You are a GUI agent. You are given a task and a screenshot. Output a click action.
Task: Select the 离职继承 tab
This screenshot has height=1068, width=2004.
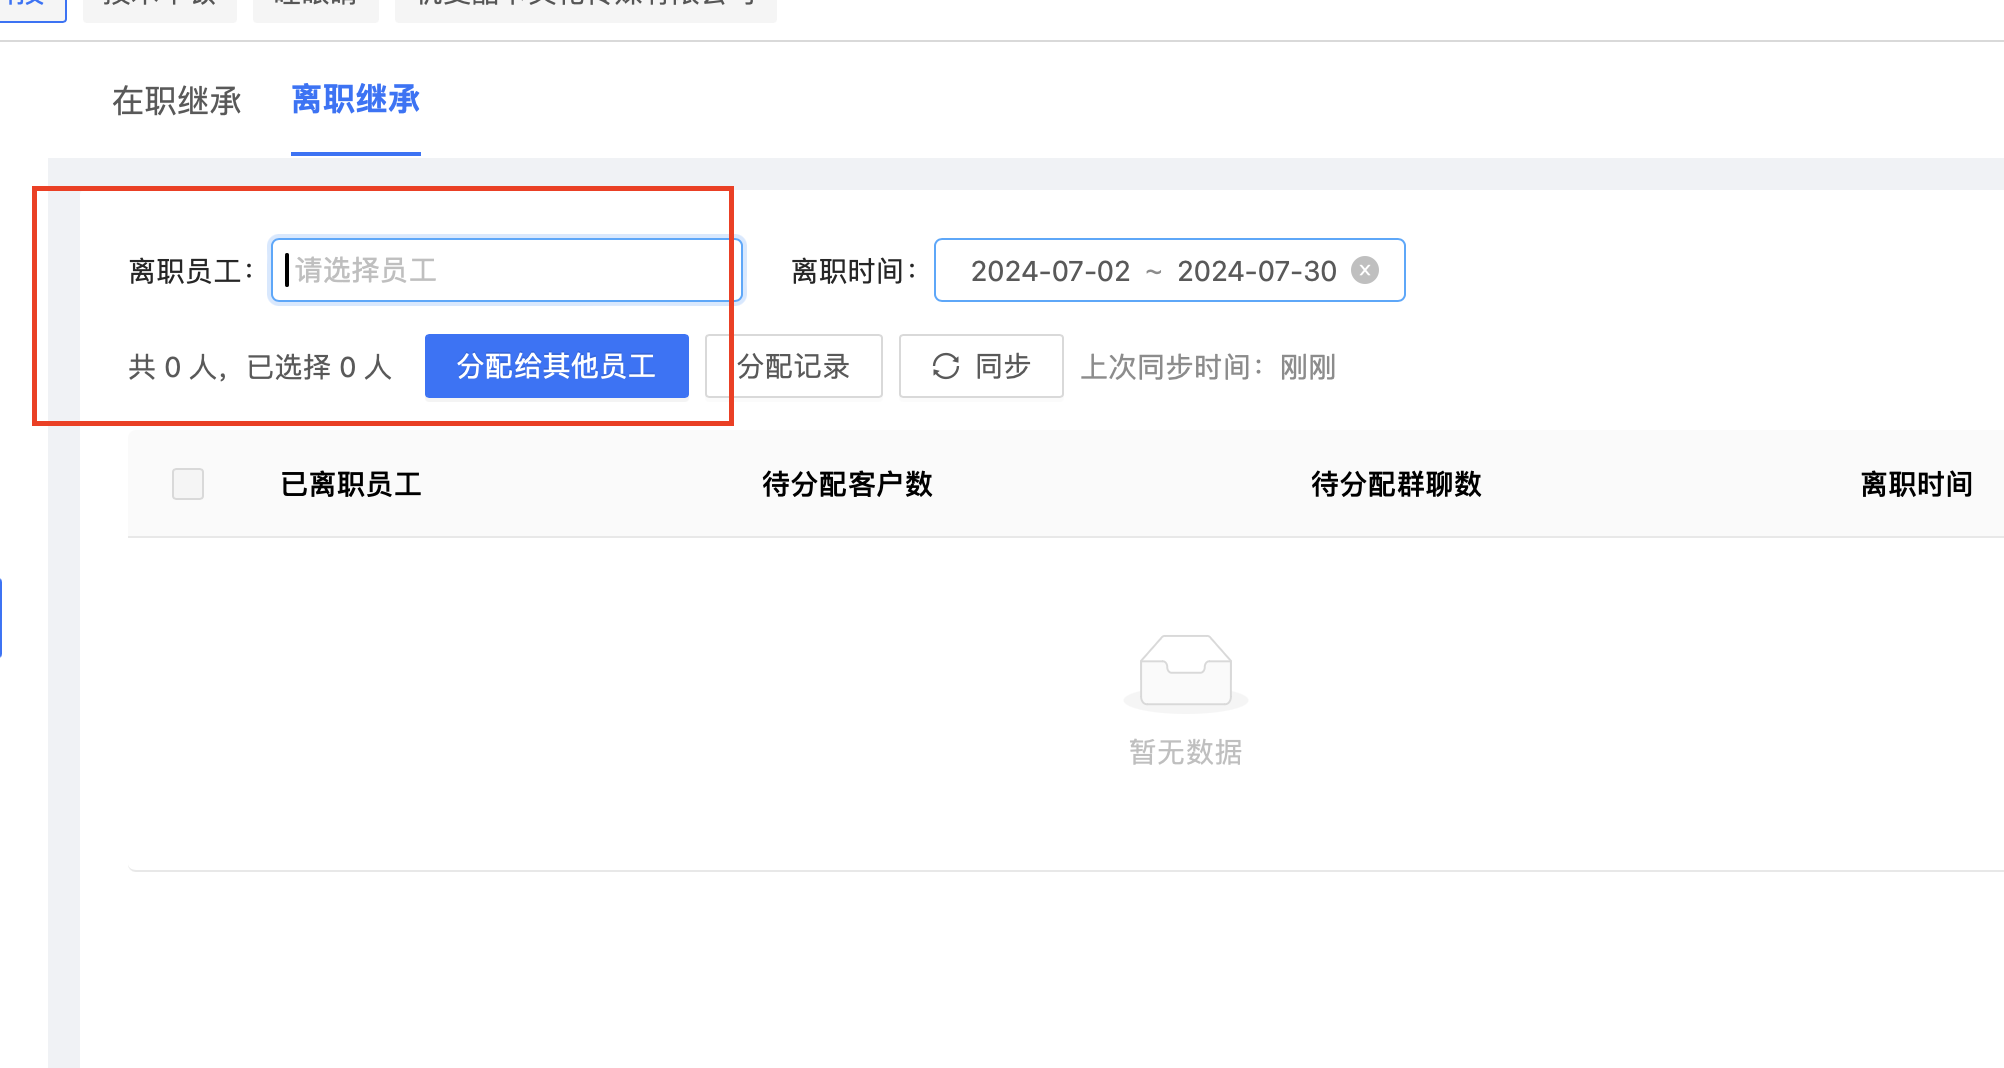click(356, 100)
